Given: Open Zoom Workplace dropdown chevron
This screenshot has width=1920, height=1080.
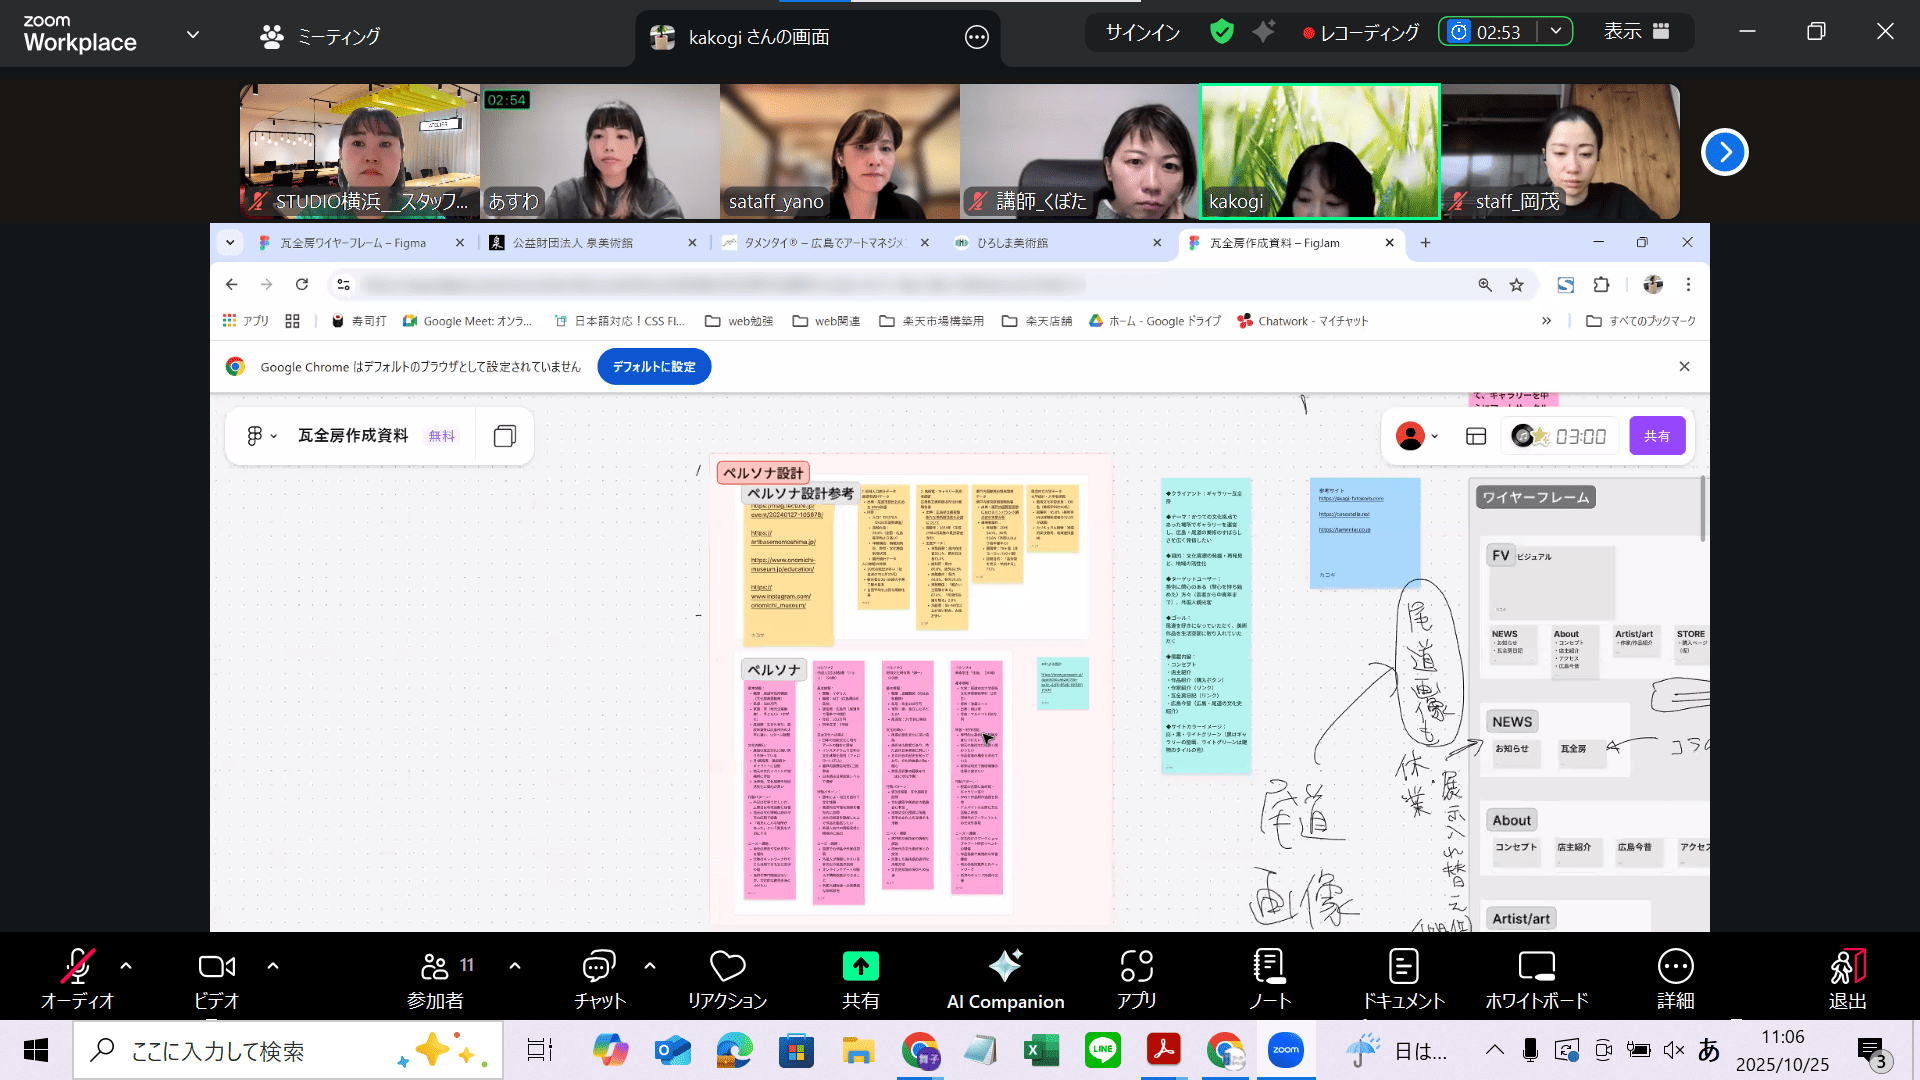Looking at the screenshot, I should pos(193,34).
